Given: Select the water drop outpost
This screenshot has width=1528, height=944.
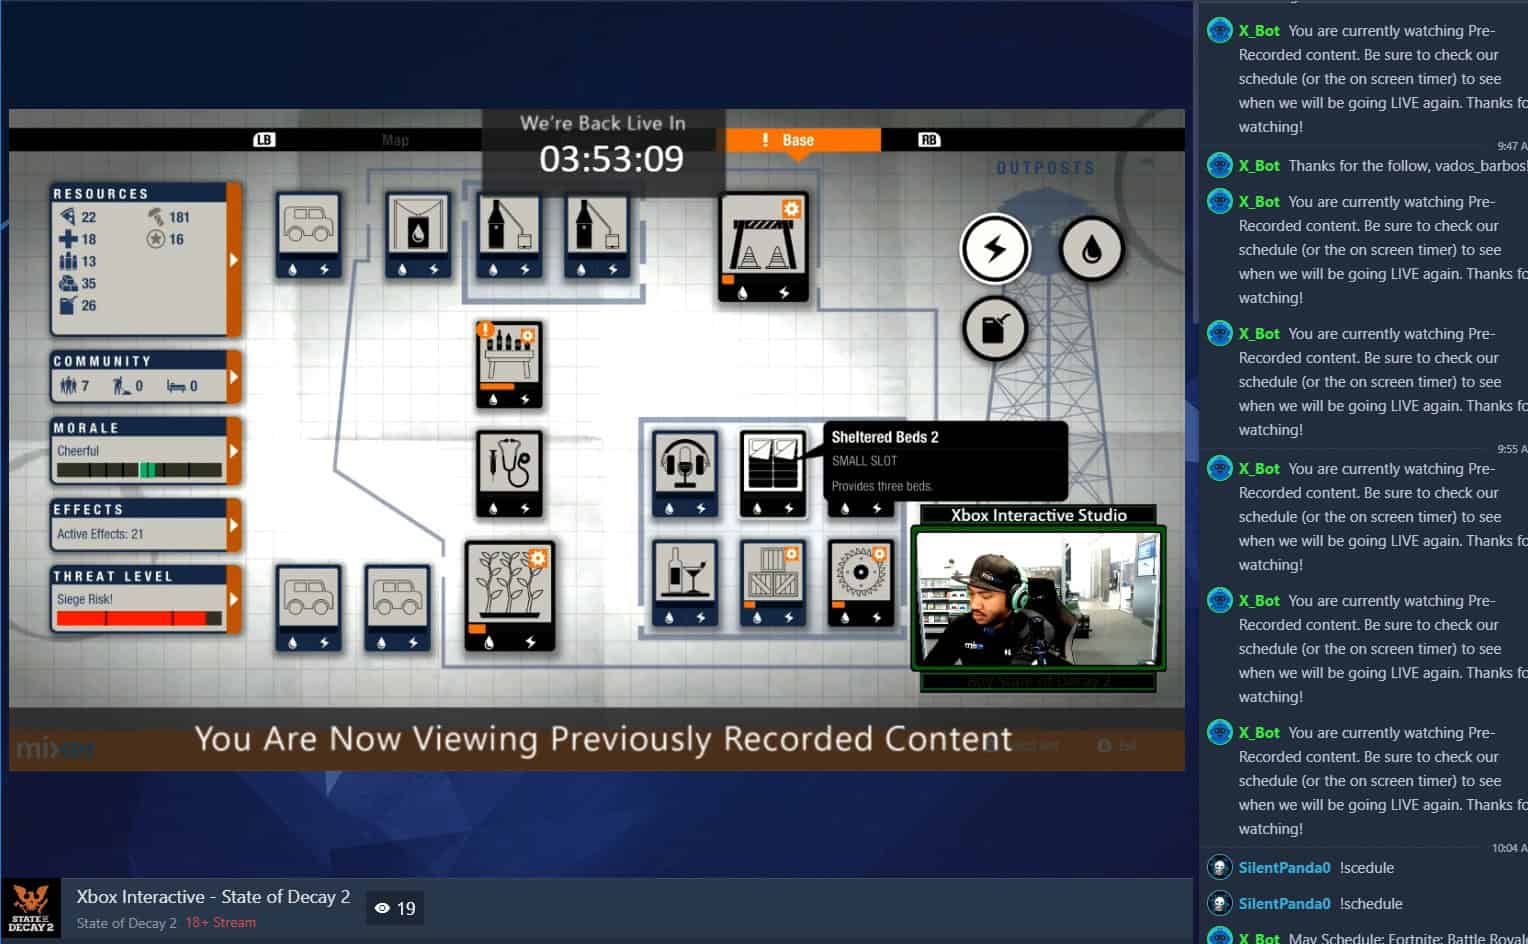Looking at the screenshot, I should click(1091, 248).
